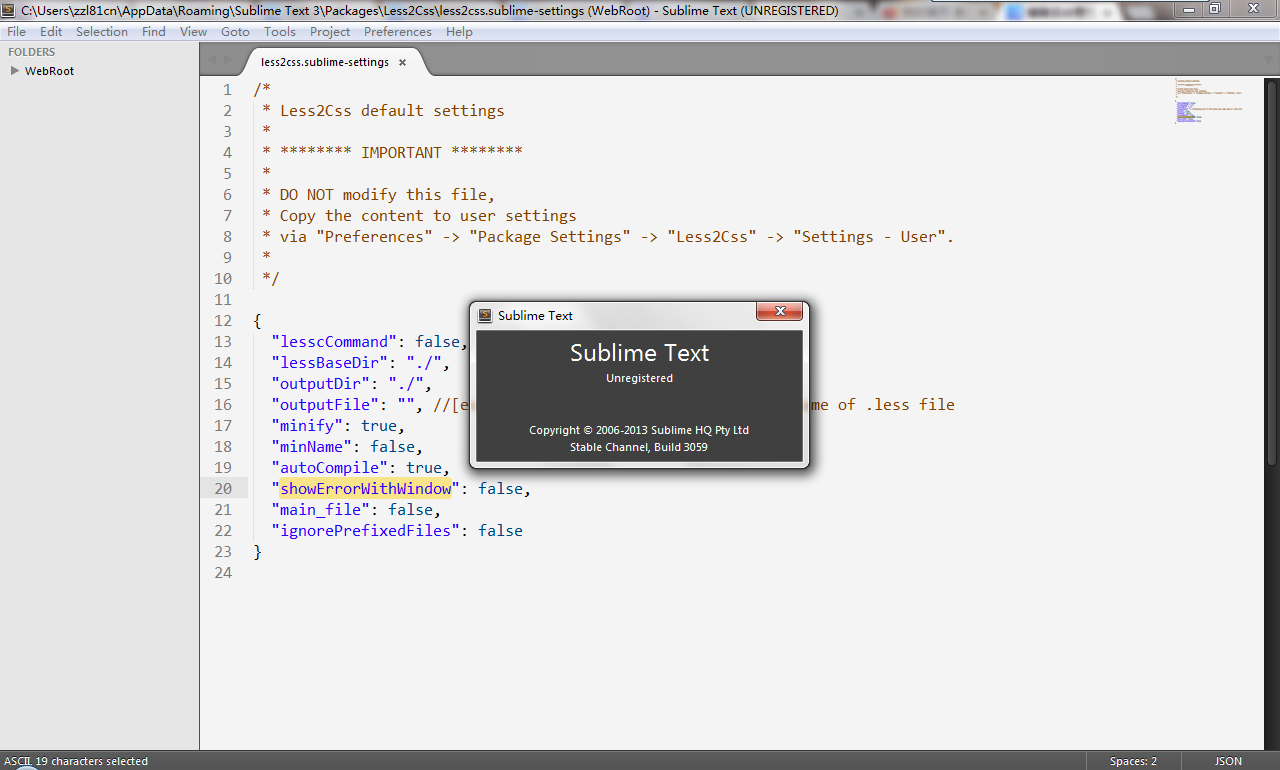
Task: Open the View menu
Action: coord(193,31)
